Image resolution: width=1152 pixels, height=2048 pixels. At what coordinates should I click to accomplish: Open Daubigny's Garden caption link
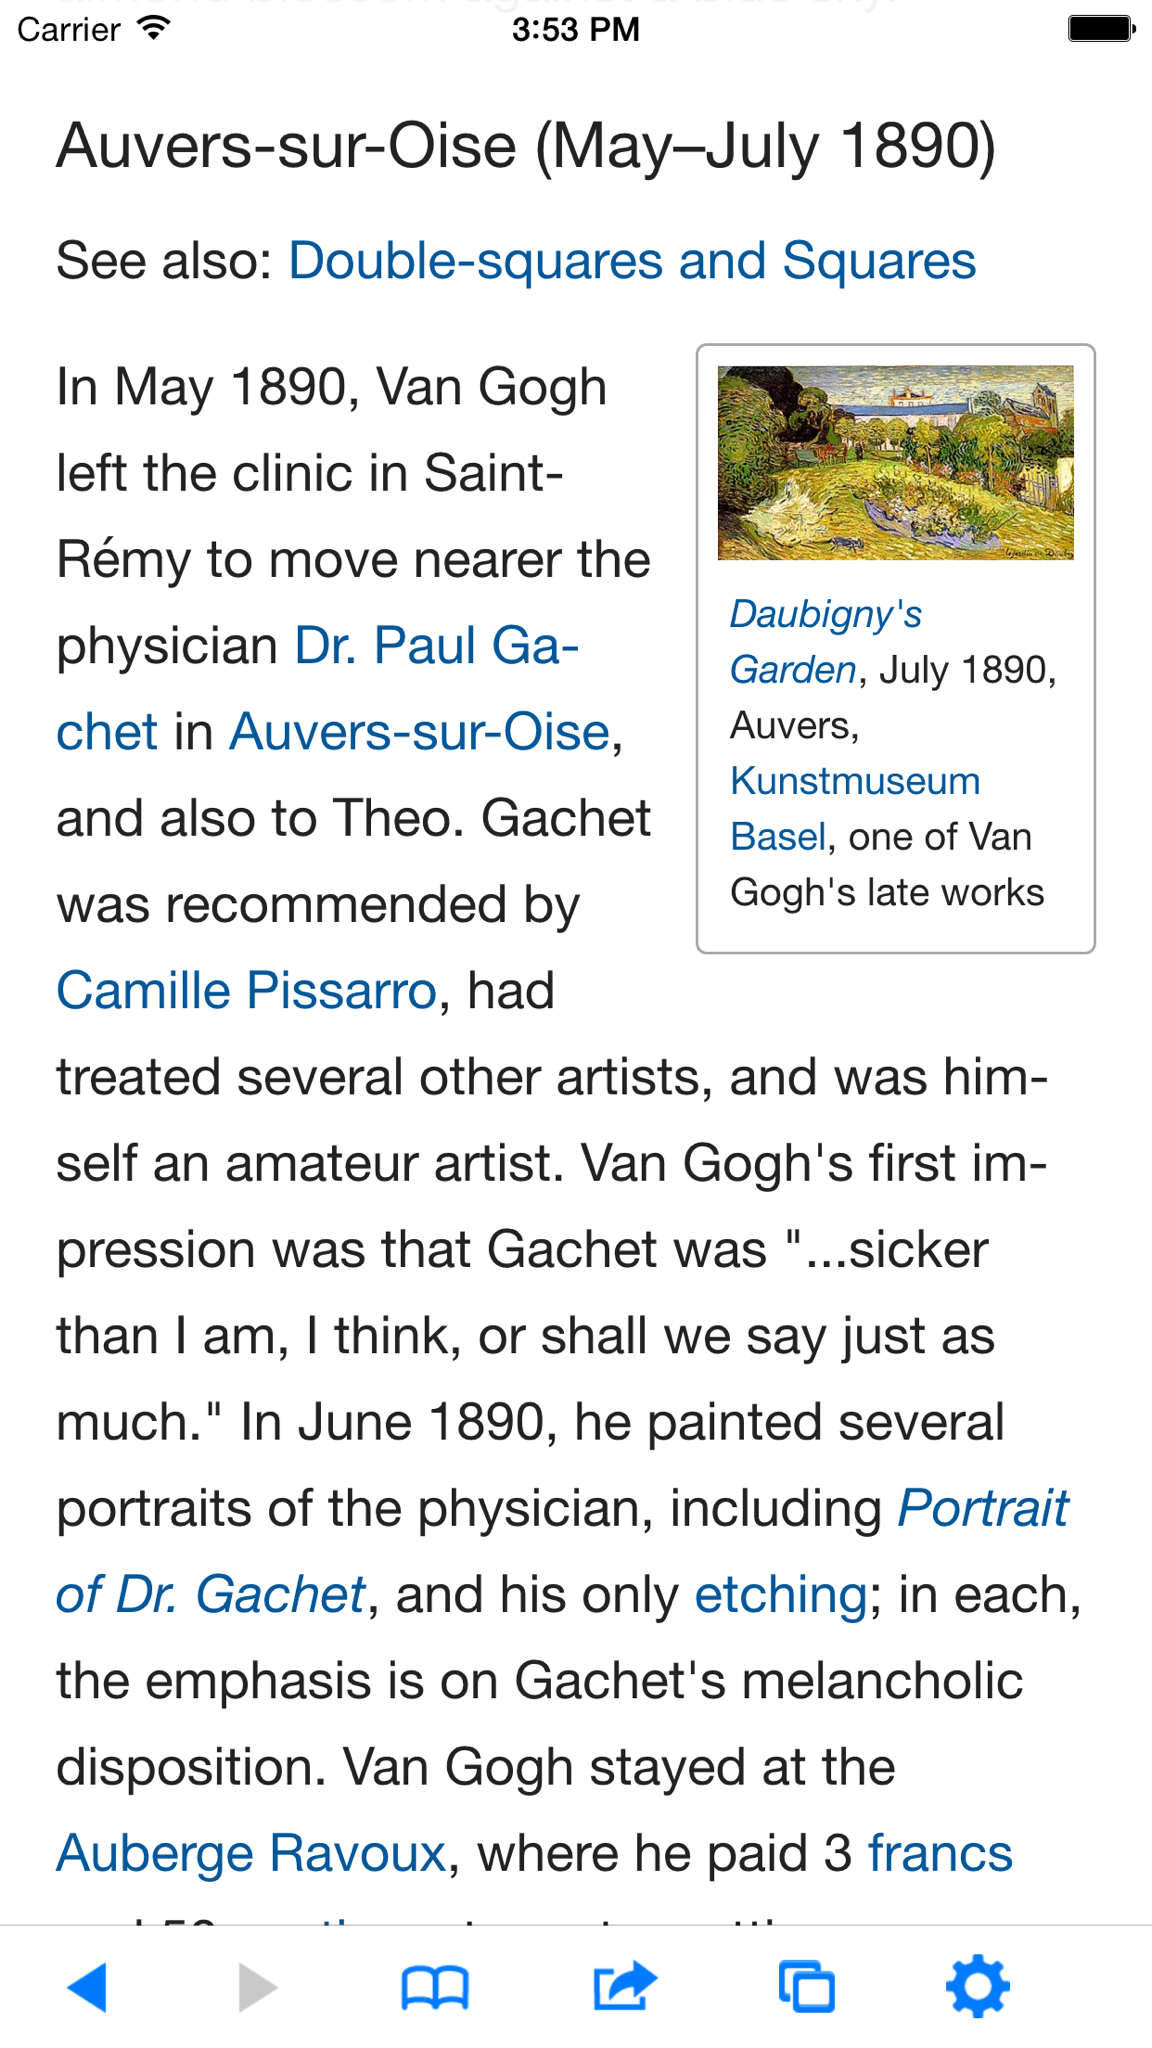(x=826, y=642)
